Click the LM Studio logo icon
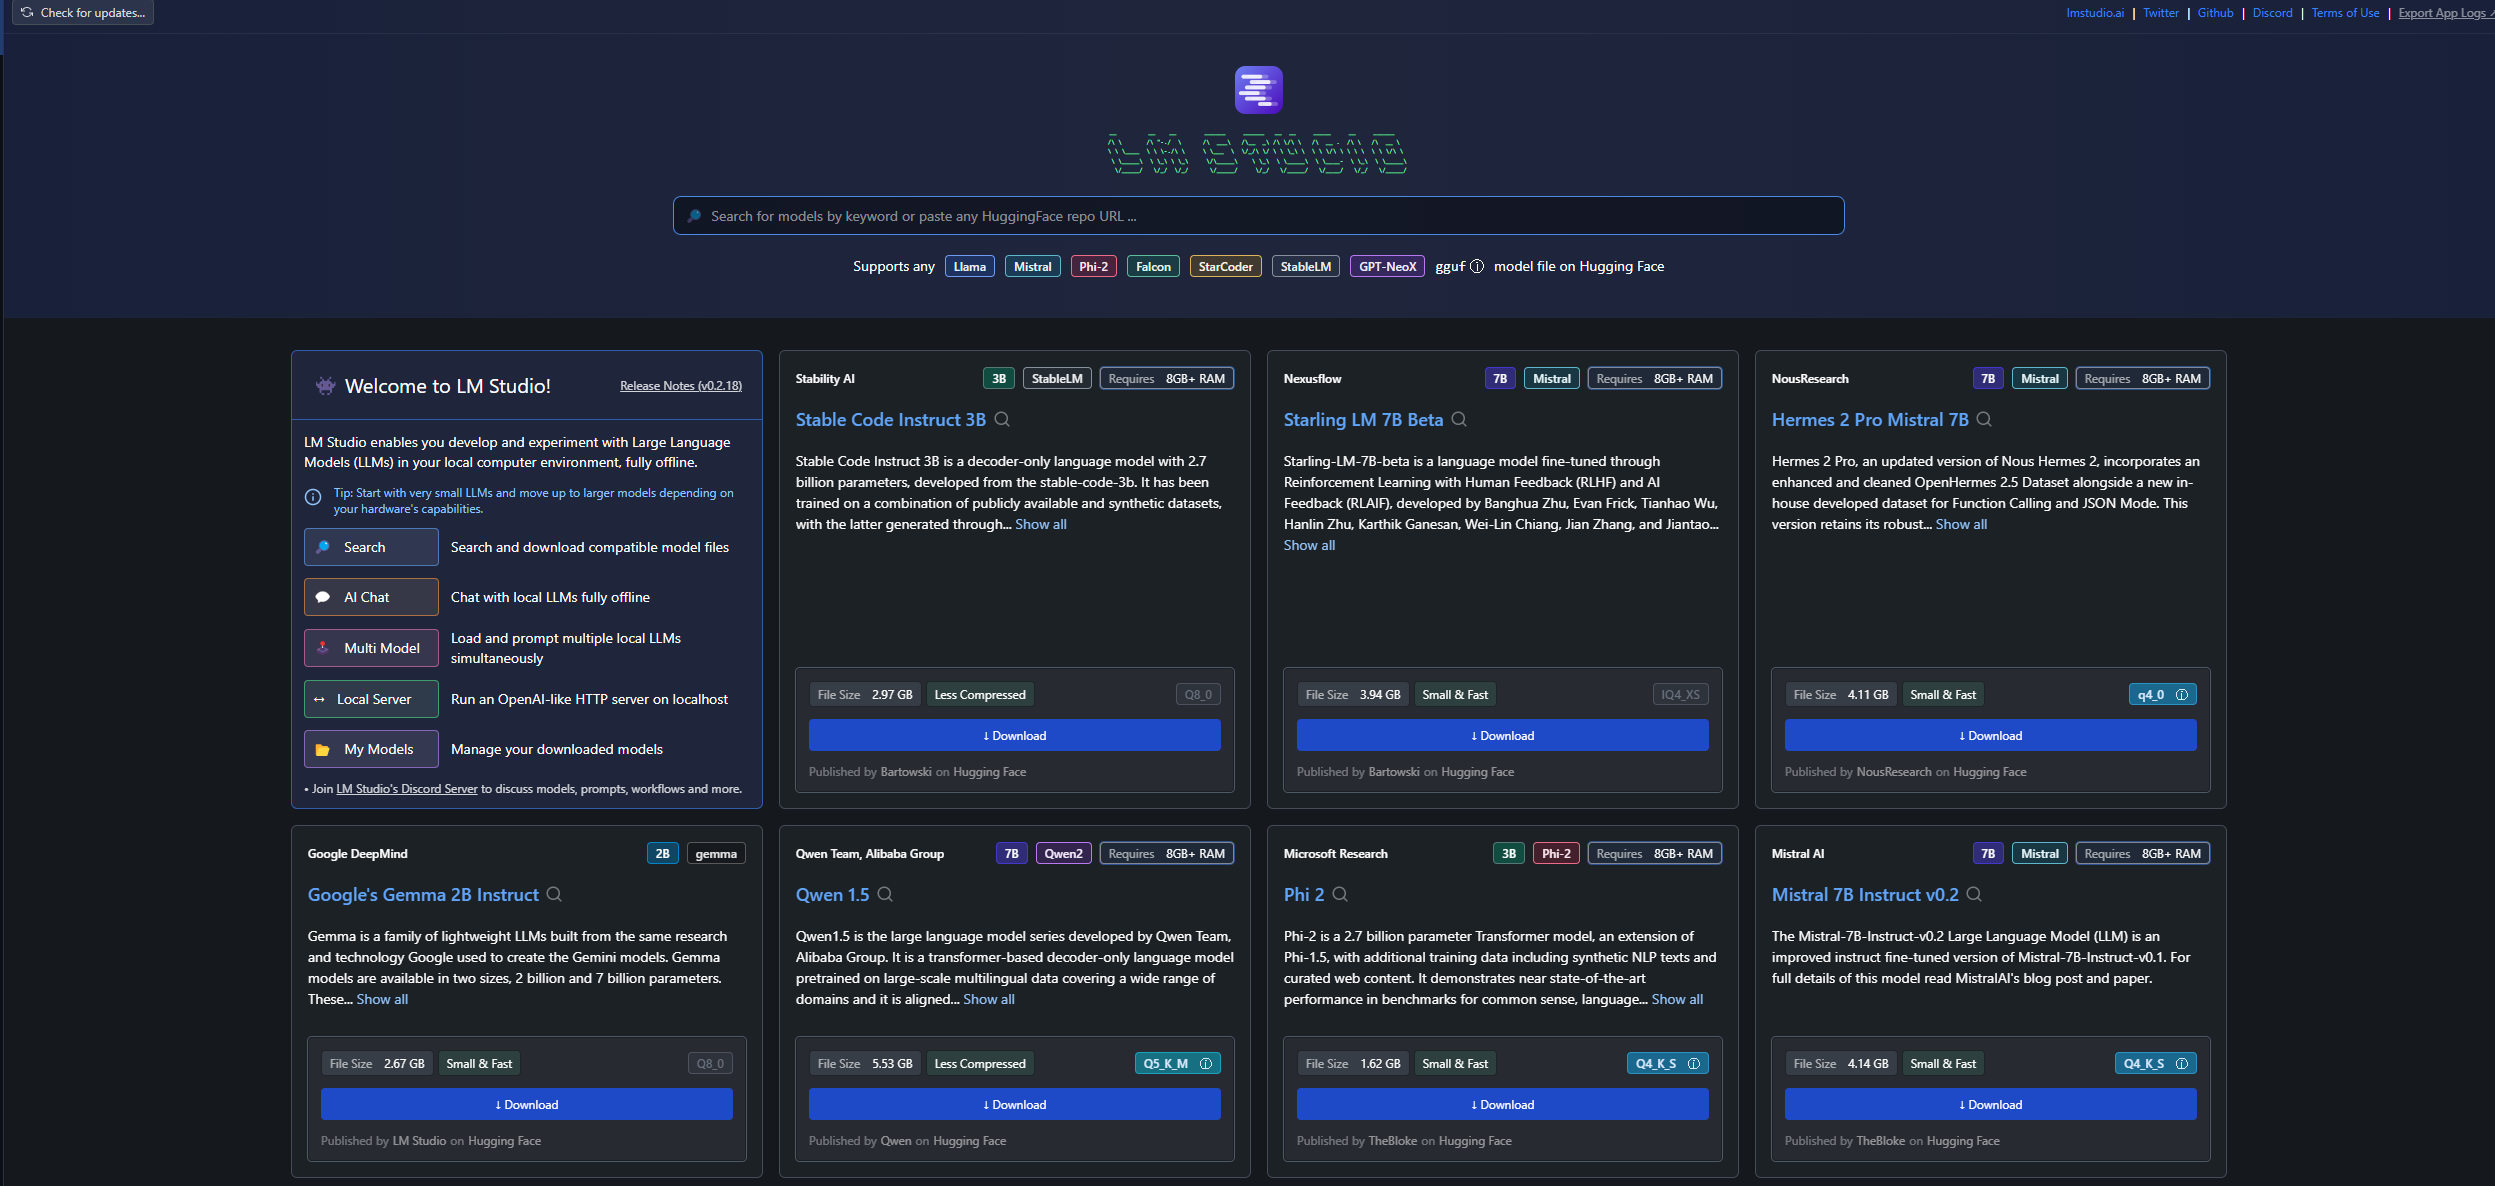Viewport: 2495px width, 1186px height. point(1258,90)
